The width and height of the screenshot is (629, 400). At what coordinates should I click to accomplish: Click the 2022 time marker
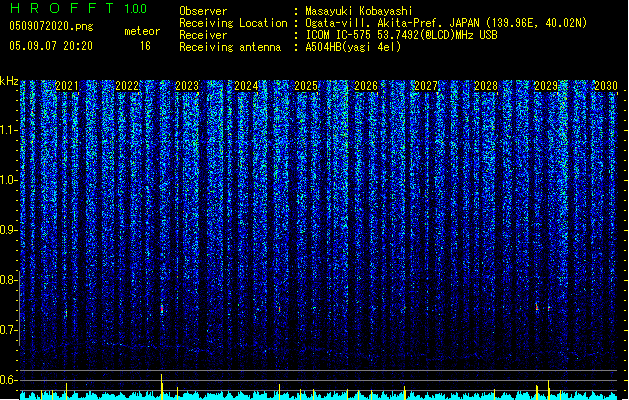click(x=127, y=86)
